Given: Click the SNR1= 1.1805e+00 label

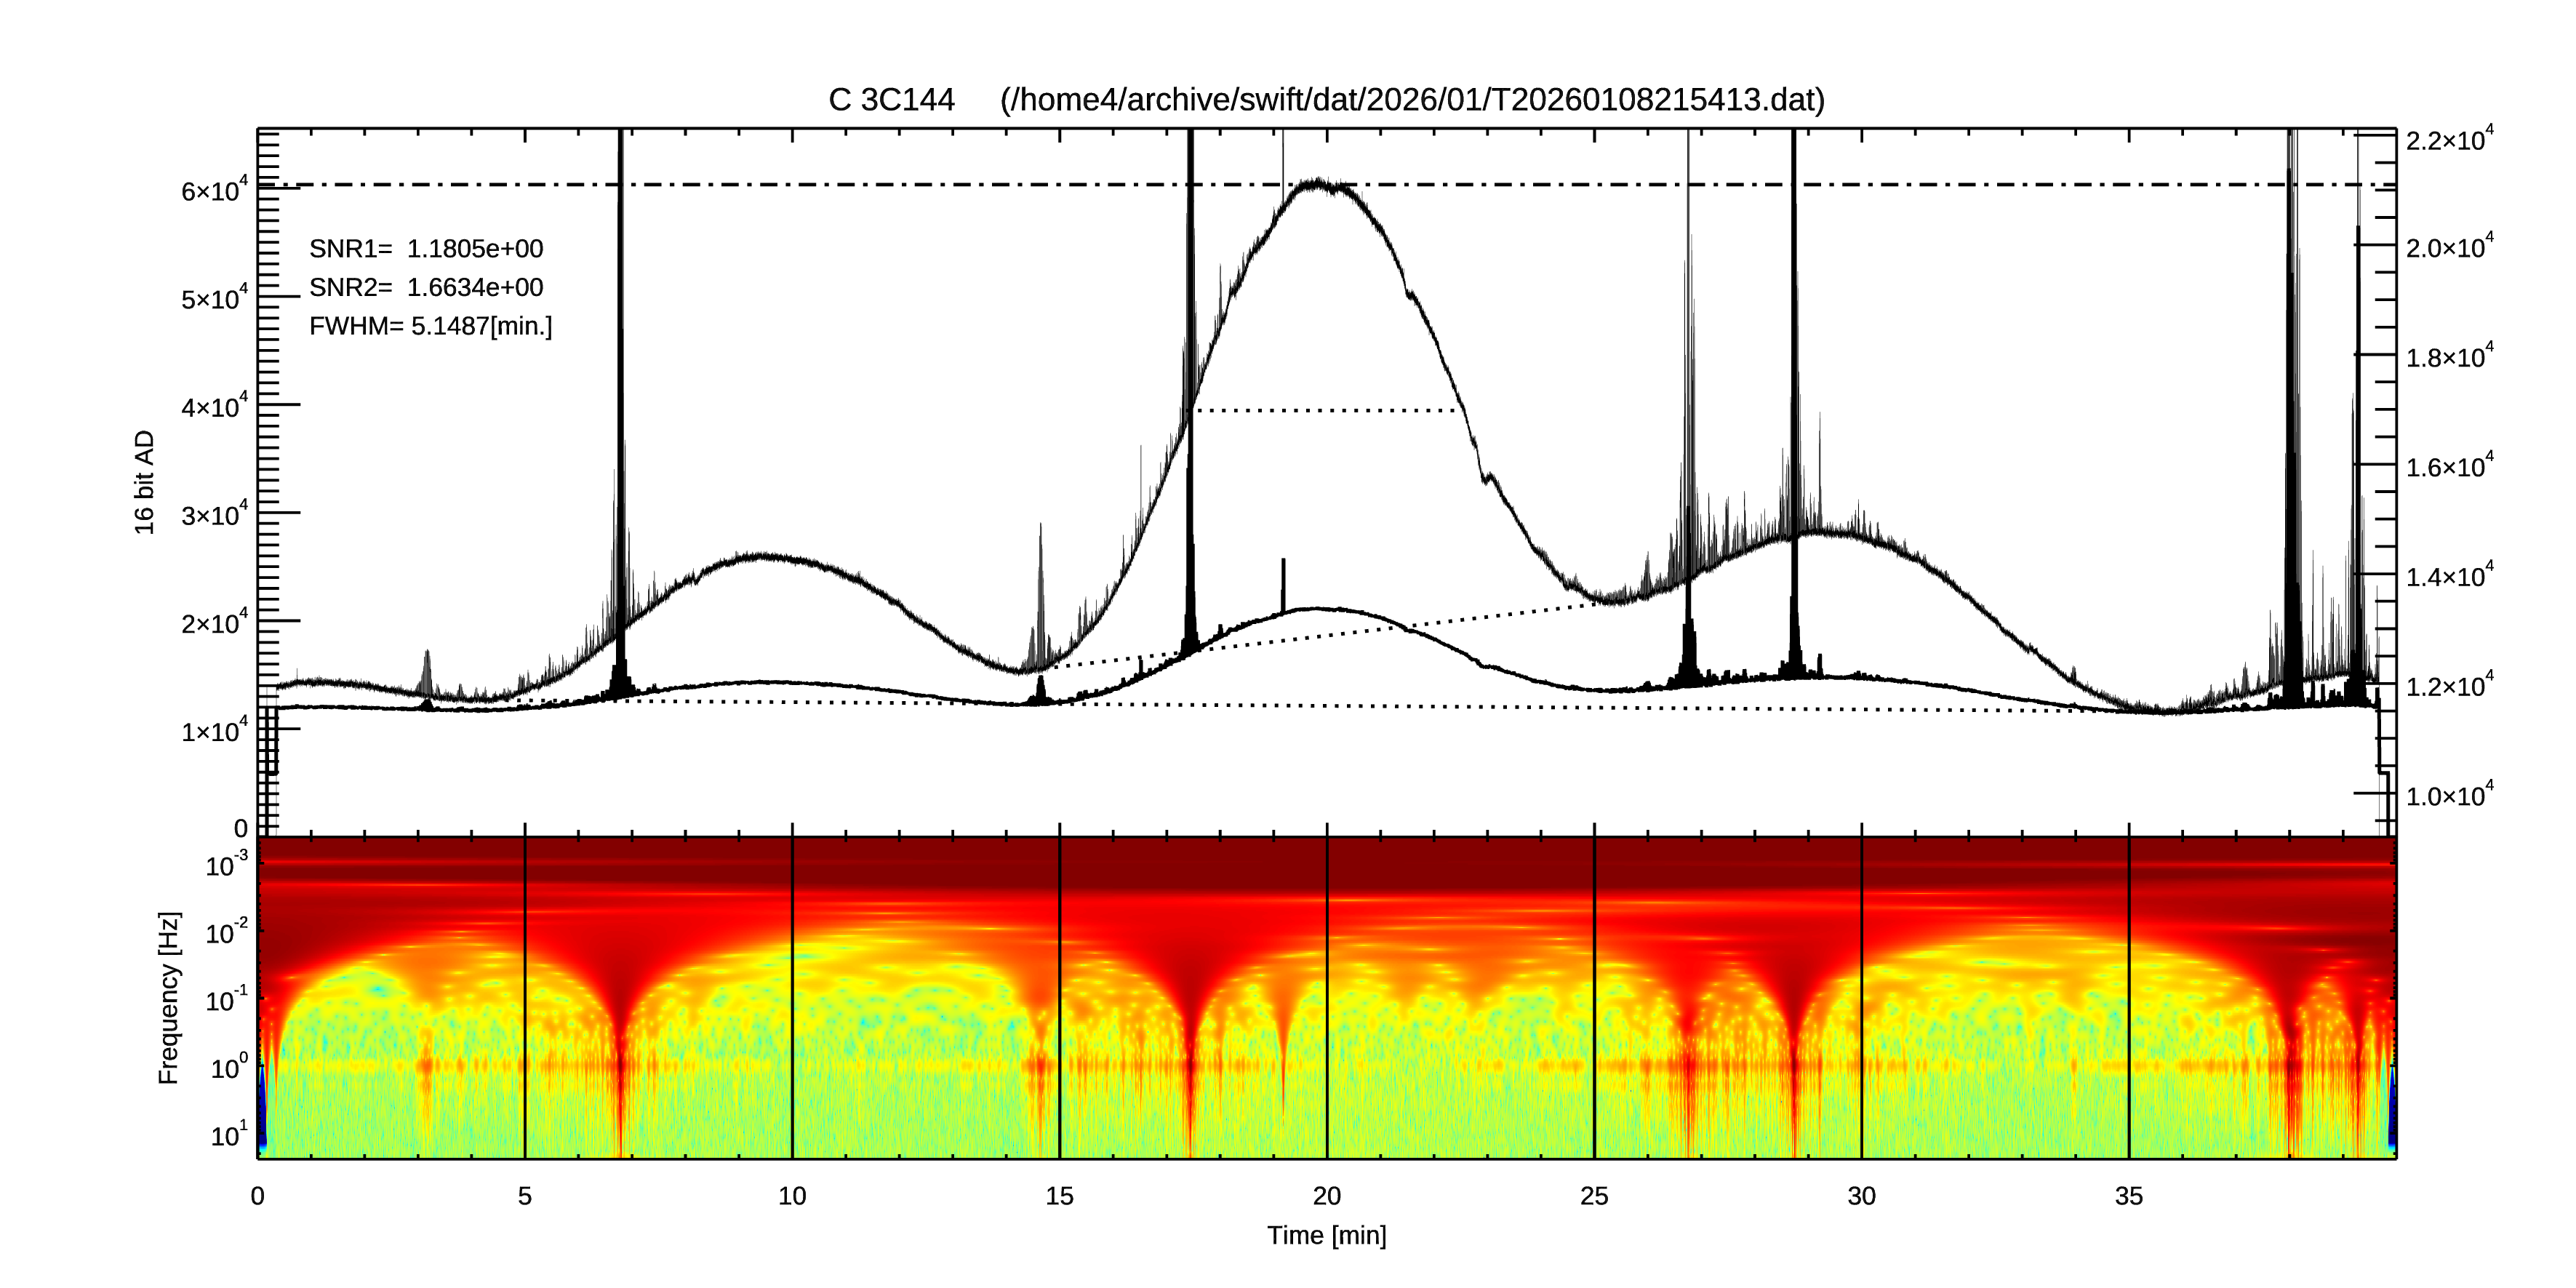Looking at the screenshot, I should point(426,249).
